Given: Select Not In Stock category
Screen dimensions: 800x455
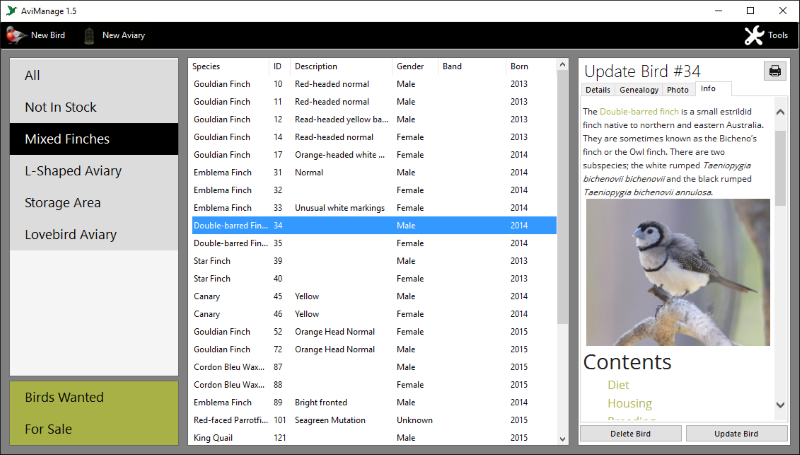Looking at the screenshot, I should point(94,107).
